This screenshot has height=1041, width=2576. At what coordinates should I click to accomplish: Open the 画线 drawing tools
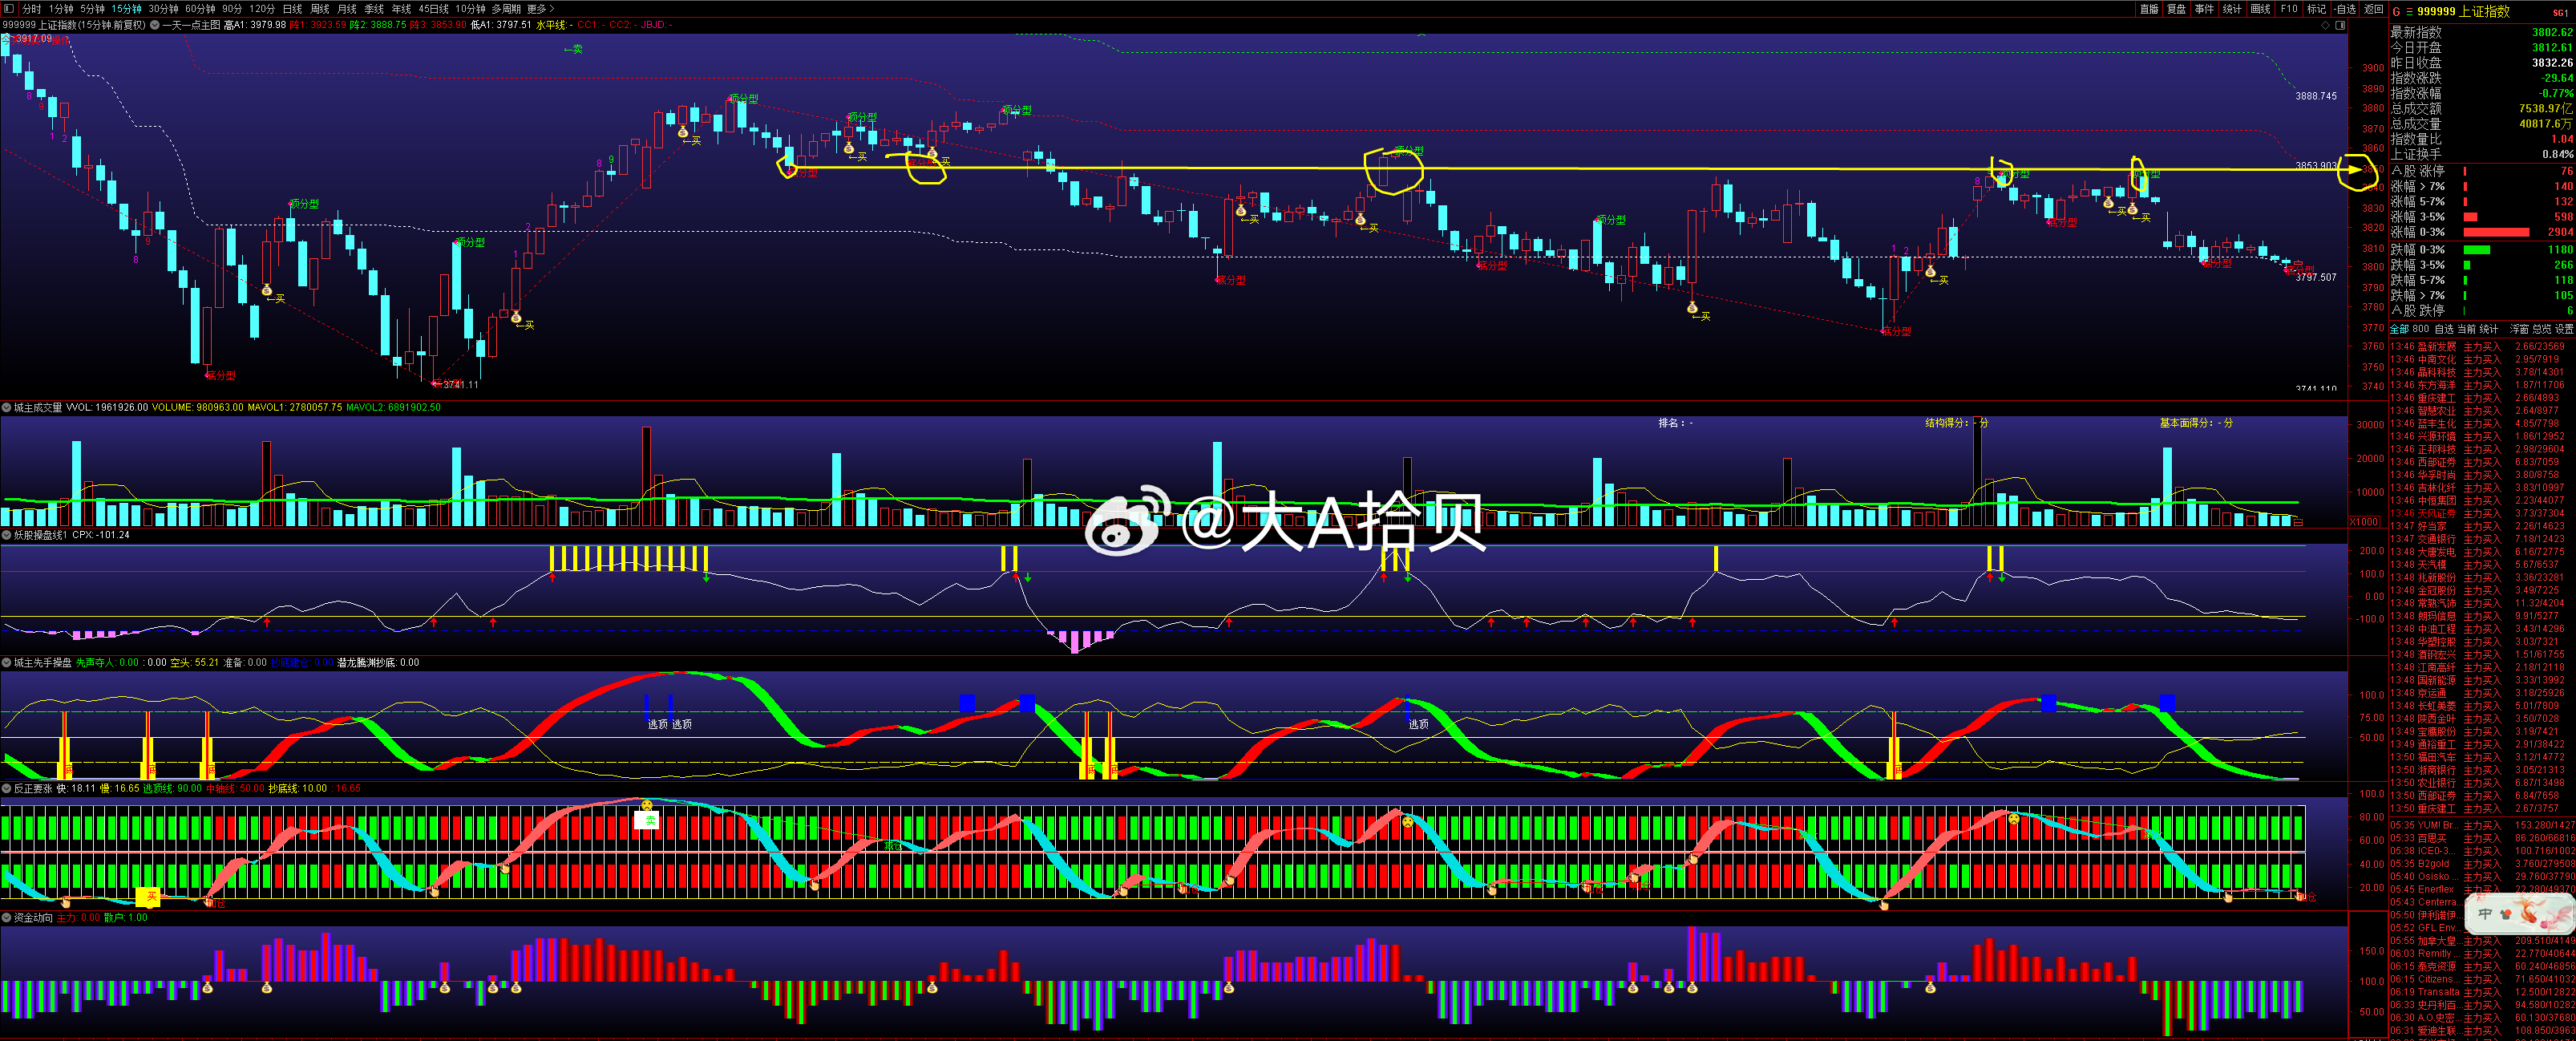click(x=2260, y=9)
